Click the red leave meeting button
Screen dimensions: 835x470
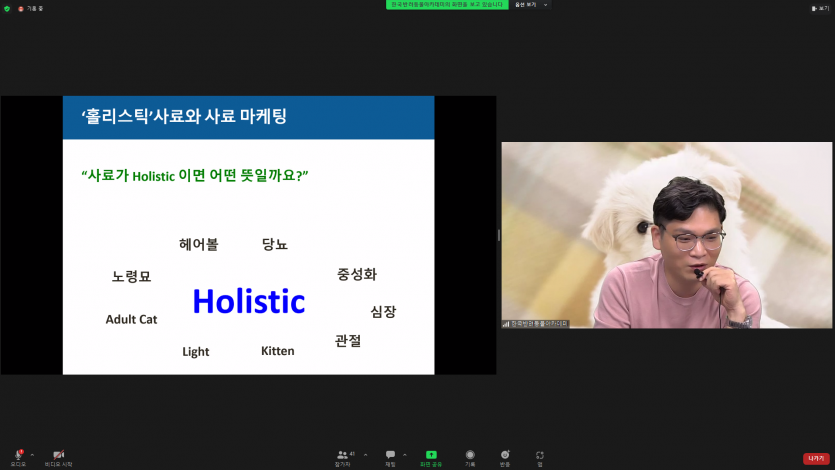click(816, 458)
